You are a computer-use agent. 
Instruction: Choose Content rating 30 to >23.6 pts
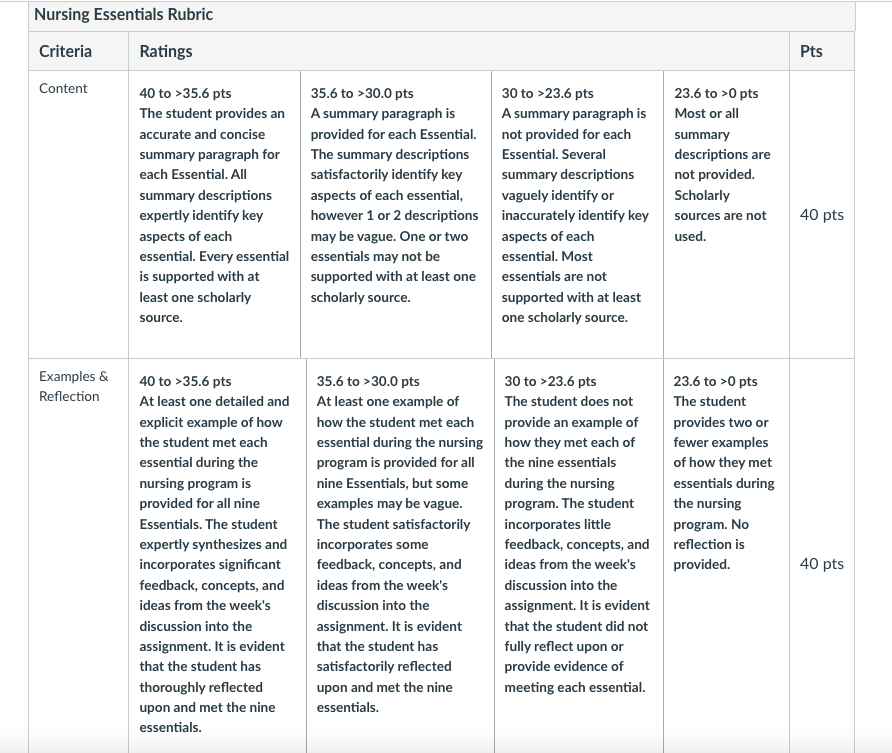point(577,214)
